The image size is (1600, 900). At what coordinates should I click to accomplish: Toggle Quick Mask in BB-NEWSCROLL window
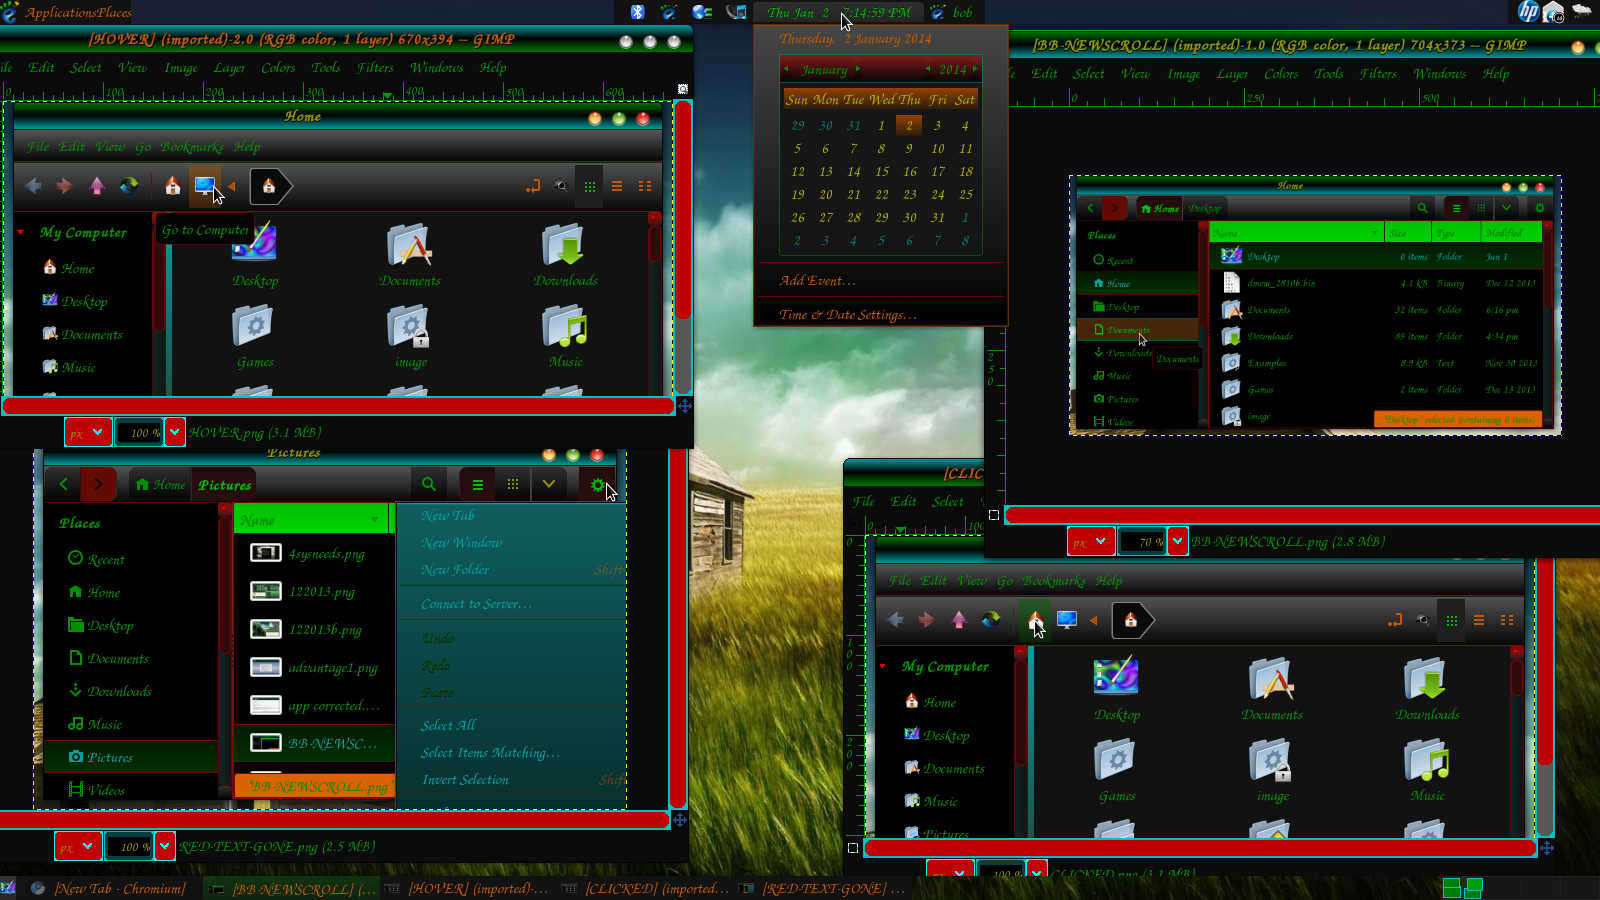(993, 515)
